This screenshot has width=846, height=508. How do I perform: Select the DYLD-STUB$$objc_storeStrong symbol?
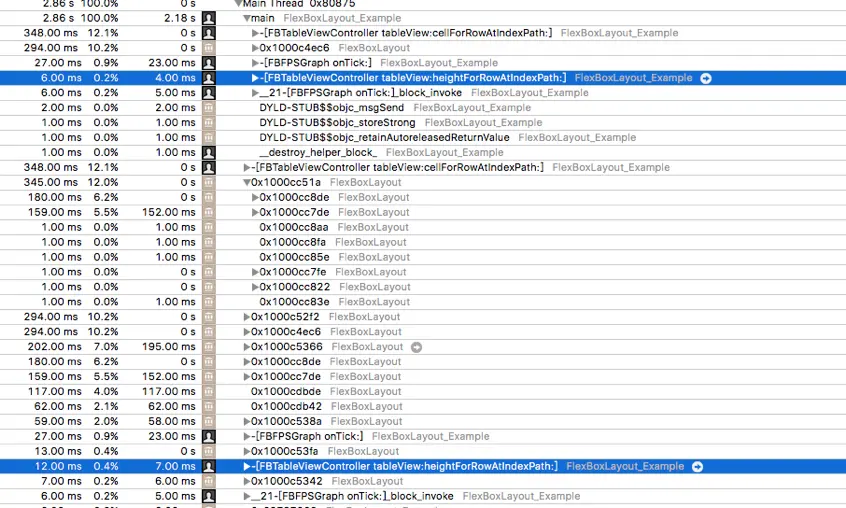pos(337,123)
